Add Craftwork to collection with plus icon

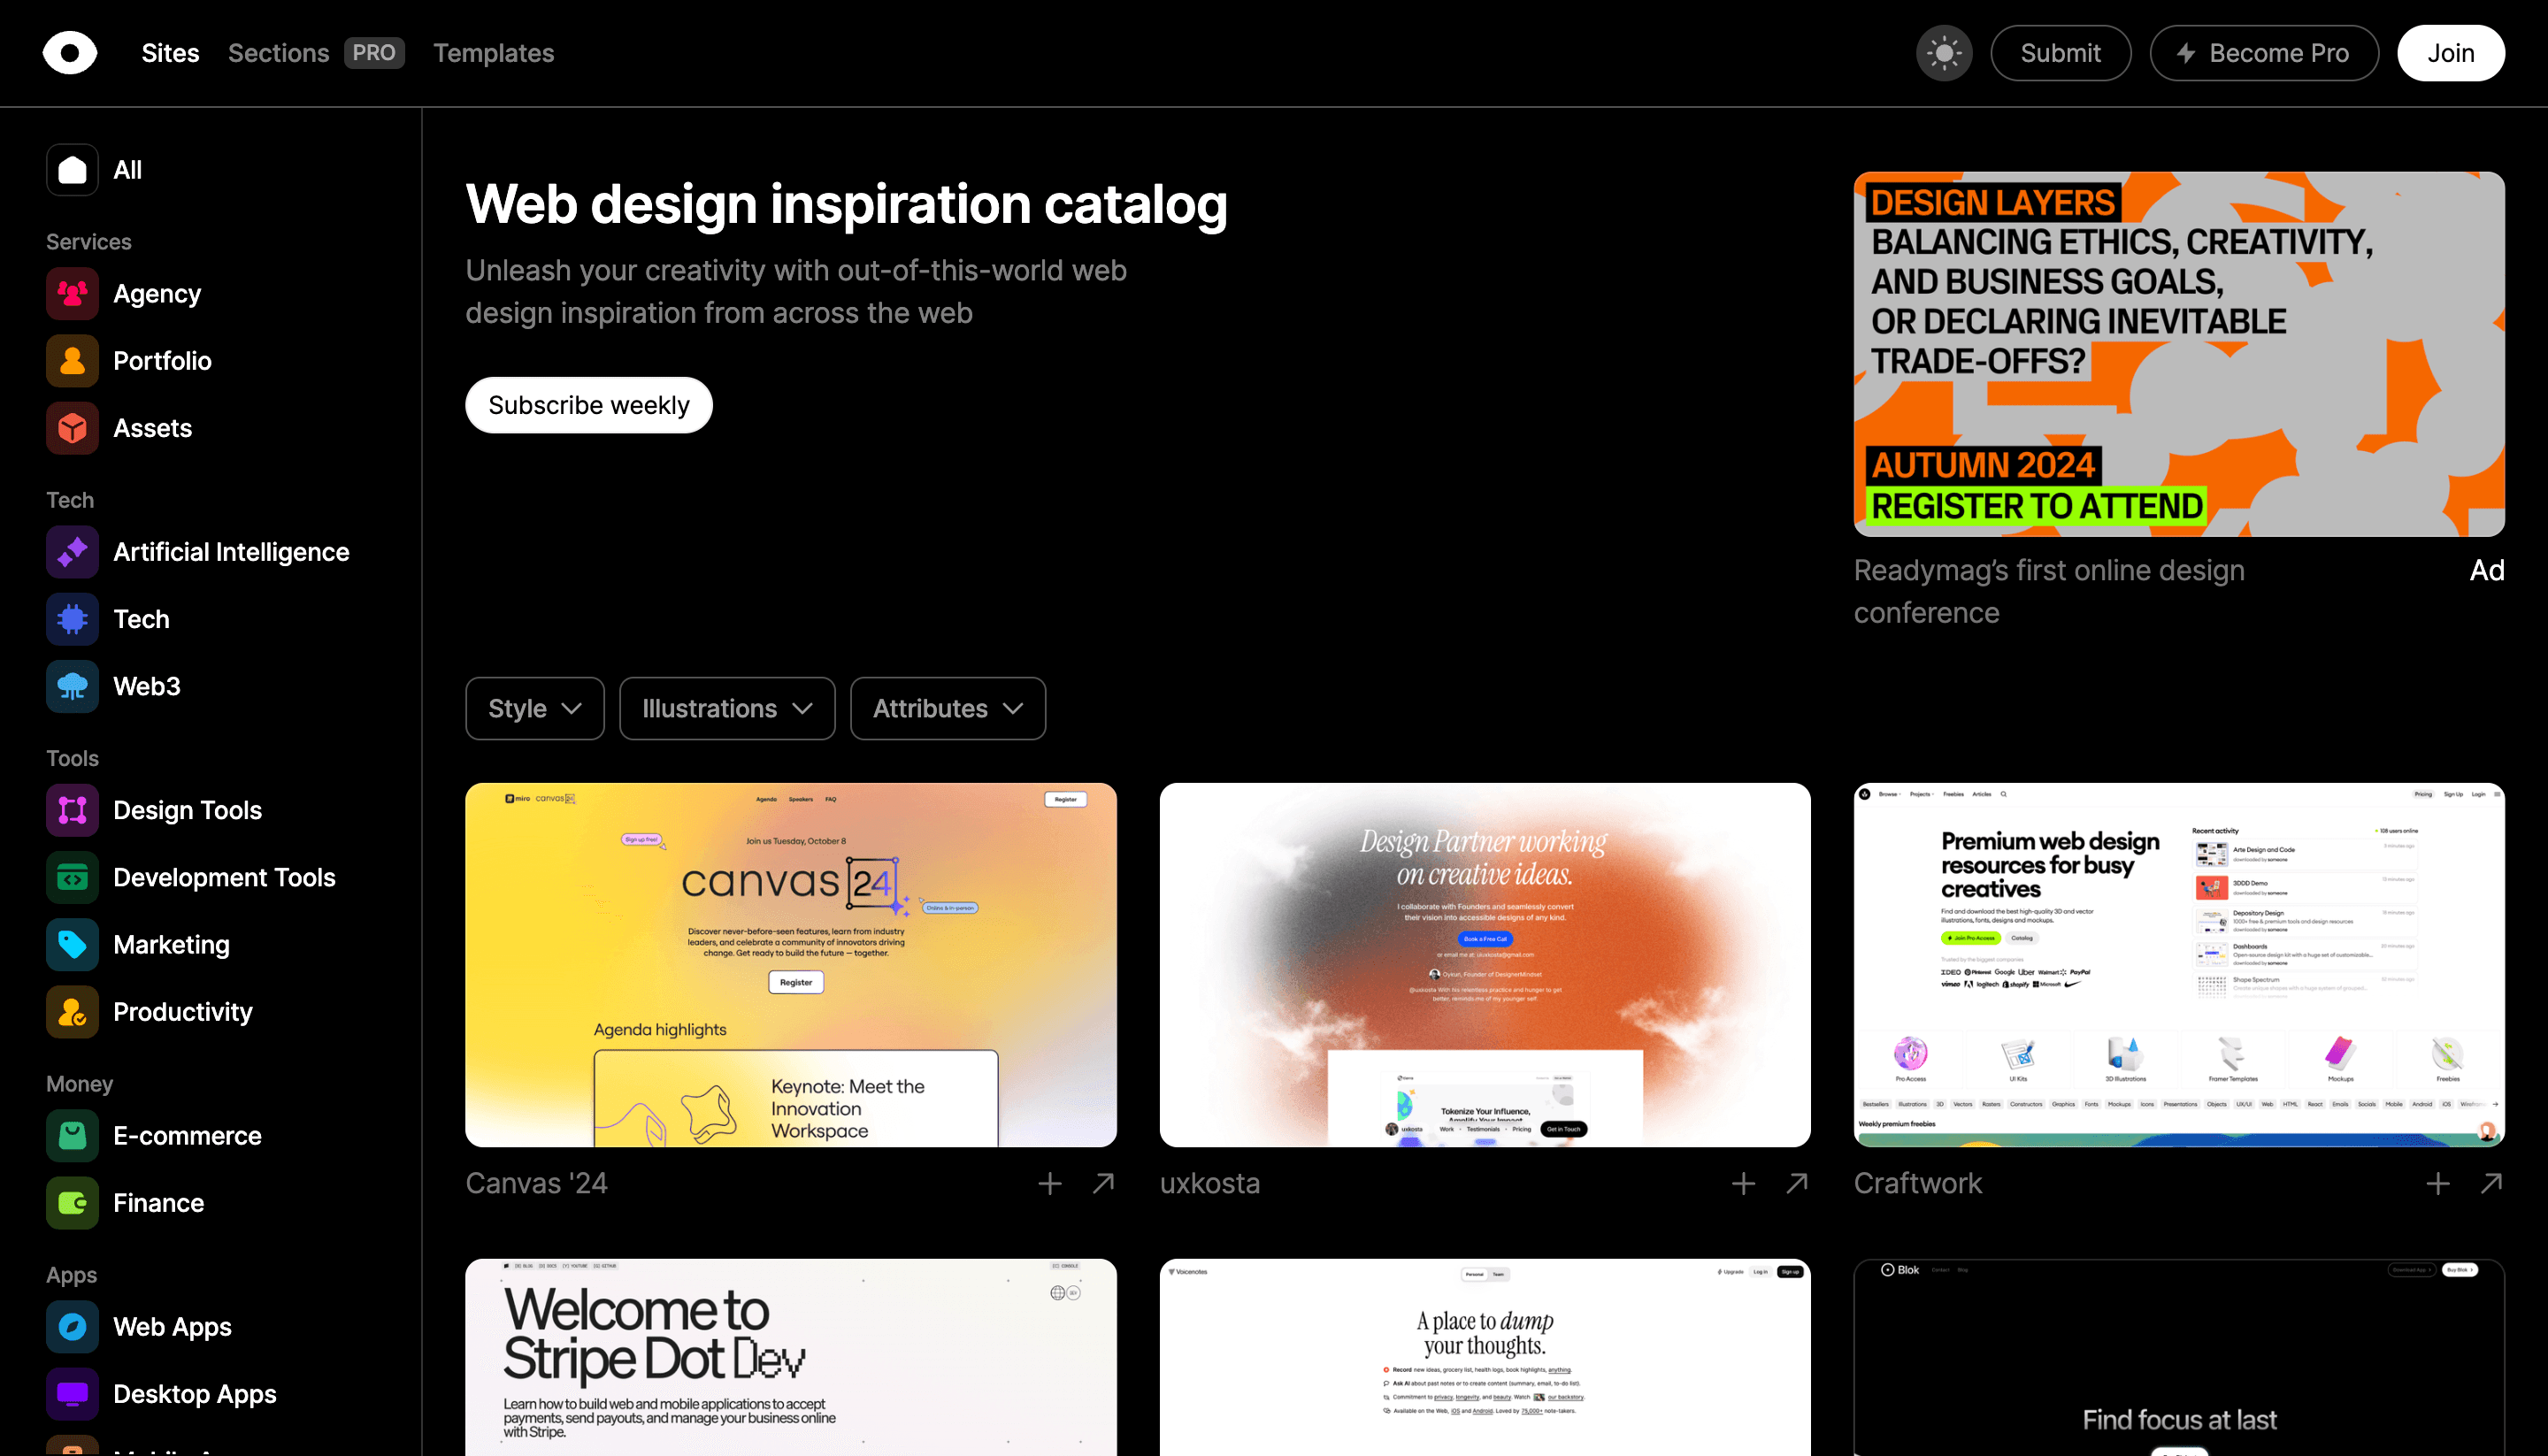[2437, 1184]
